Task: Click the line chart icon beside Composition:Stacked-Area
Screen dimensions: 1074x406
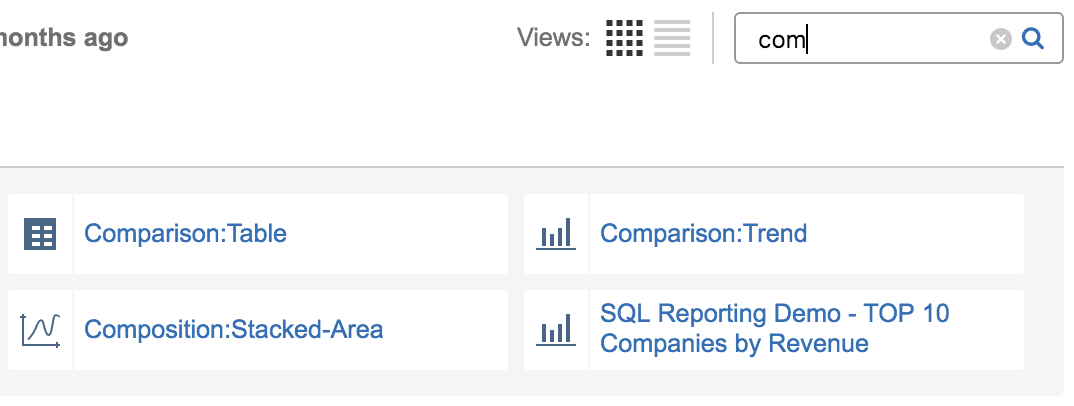Action: pos(40,330)
